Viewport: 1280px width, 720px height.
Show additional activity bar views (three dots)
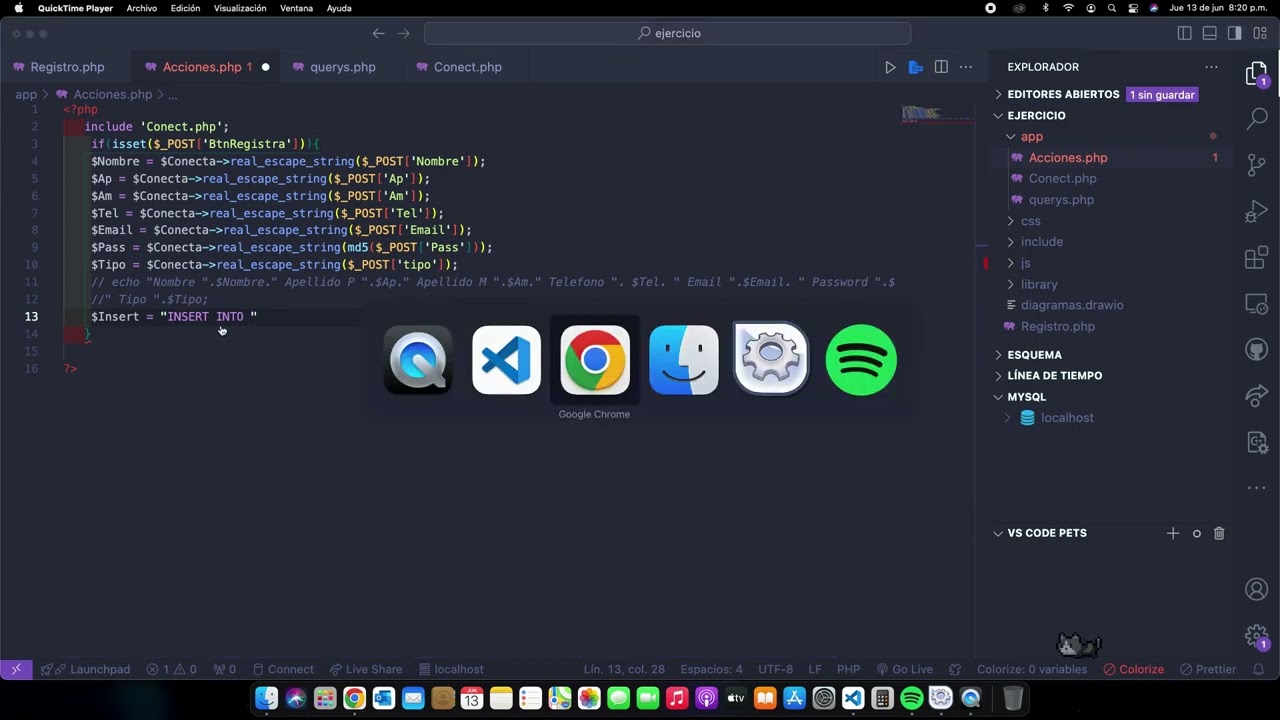tap(1257, 488)
